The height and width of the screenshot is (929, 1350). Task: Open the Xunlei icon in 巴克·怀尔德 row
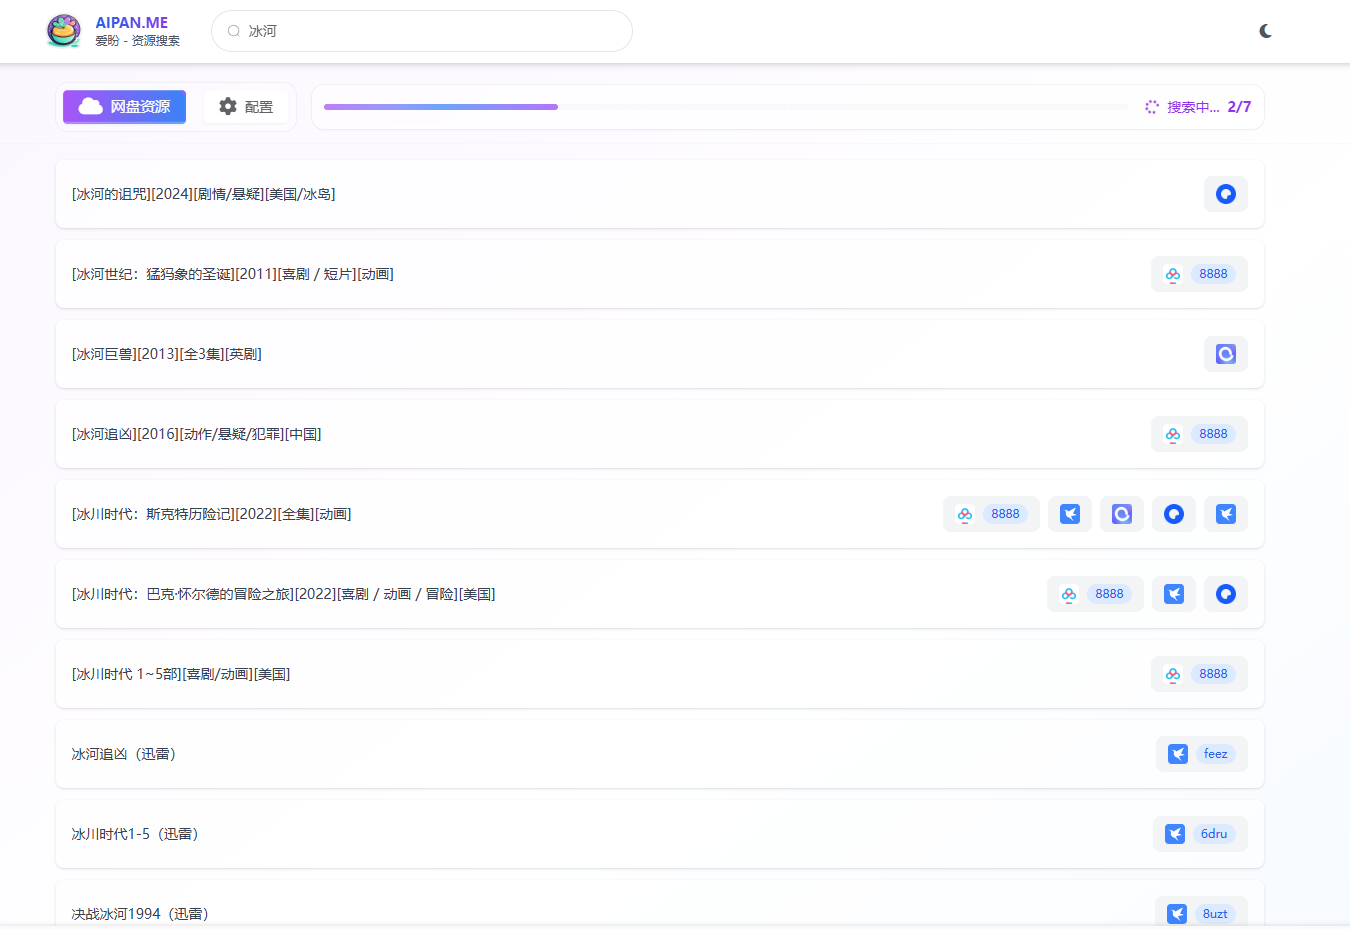1174,594
